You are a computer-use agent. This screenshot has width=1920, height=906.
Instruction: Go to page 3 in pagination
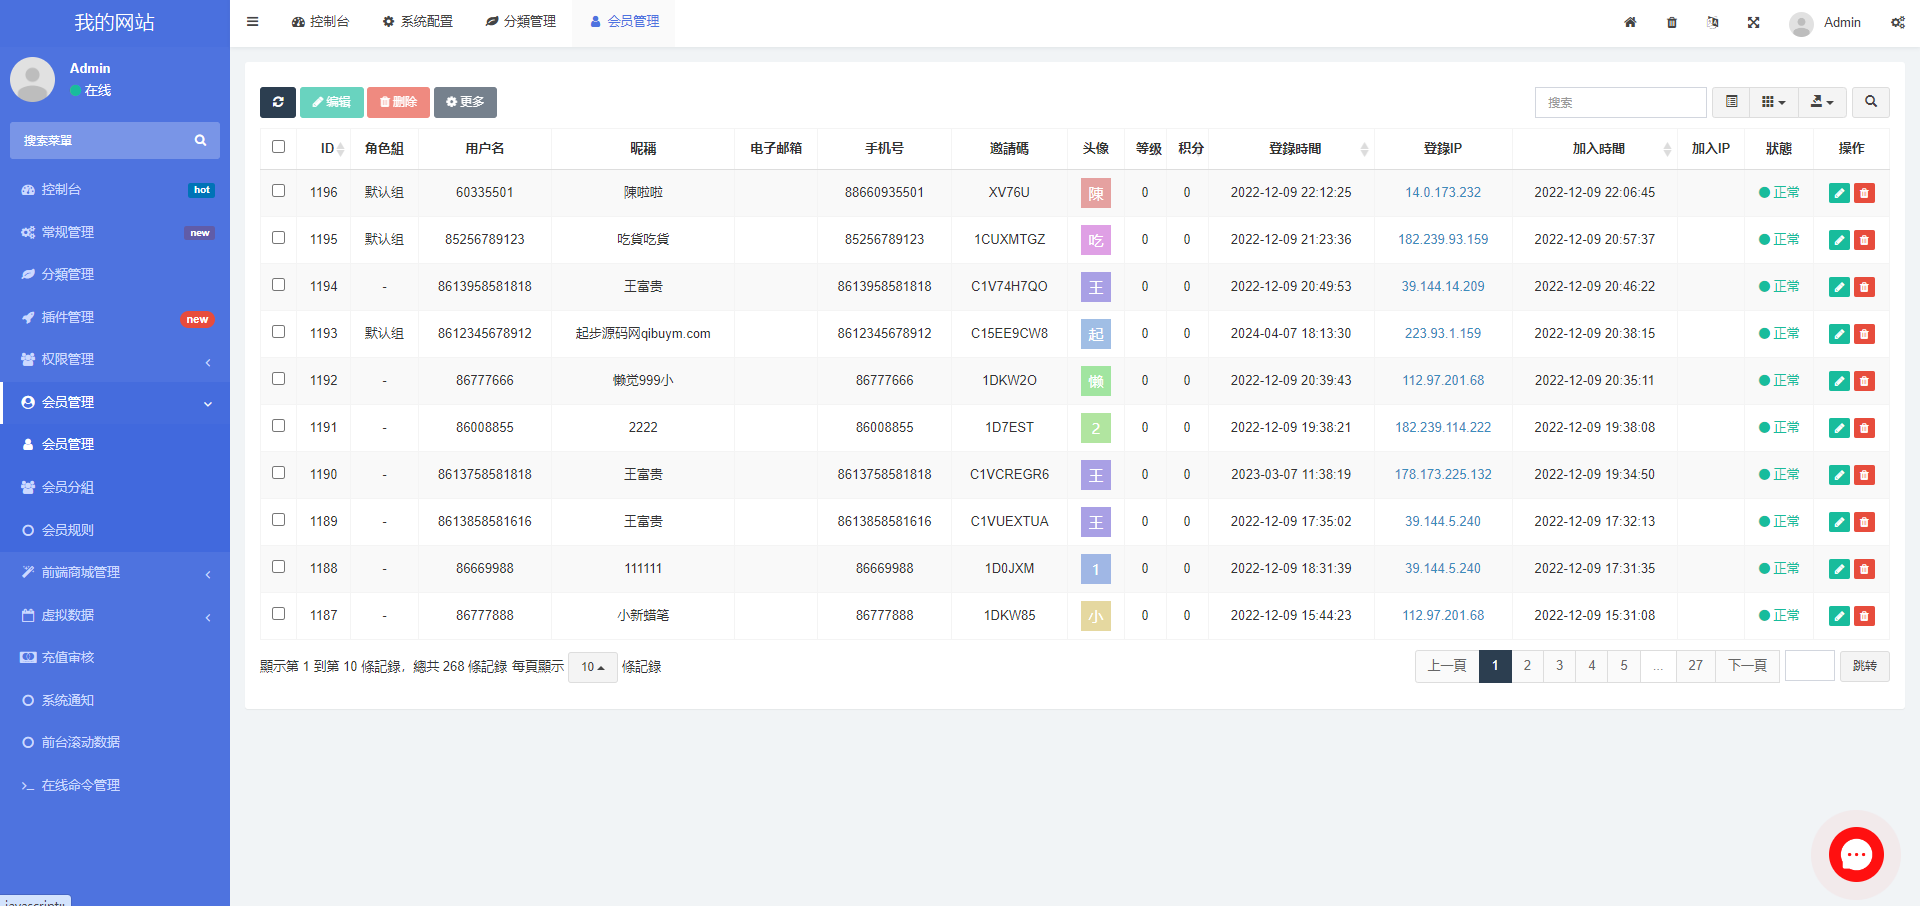point(1559,666)
